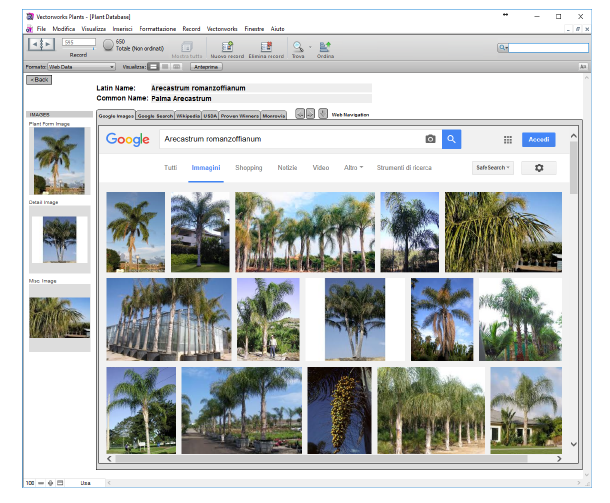The width and height of the screenshot is (610, 503).
Task: Click the Detail Image thumbnail
Action: [60, 239]
